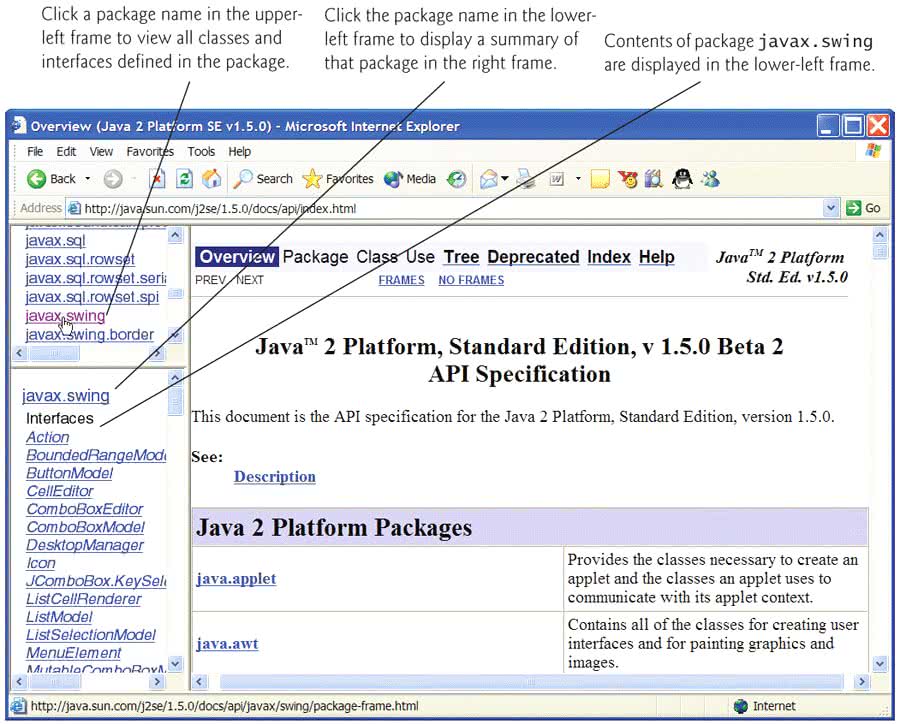Click the greyed Forward arrow button
Viewport: 900px width, 724px height.
[113, 179]
